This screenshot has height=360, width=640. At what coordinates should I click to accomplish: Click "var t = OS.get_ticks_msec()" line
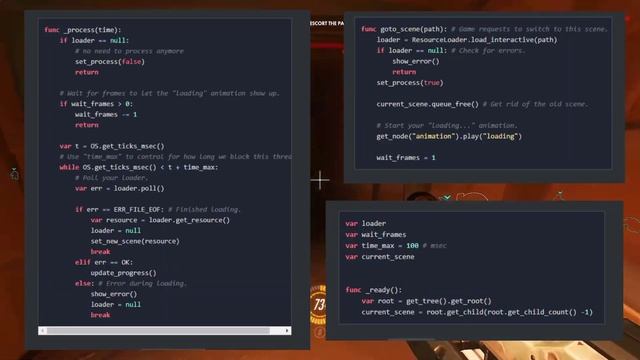point(112,146)
